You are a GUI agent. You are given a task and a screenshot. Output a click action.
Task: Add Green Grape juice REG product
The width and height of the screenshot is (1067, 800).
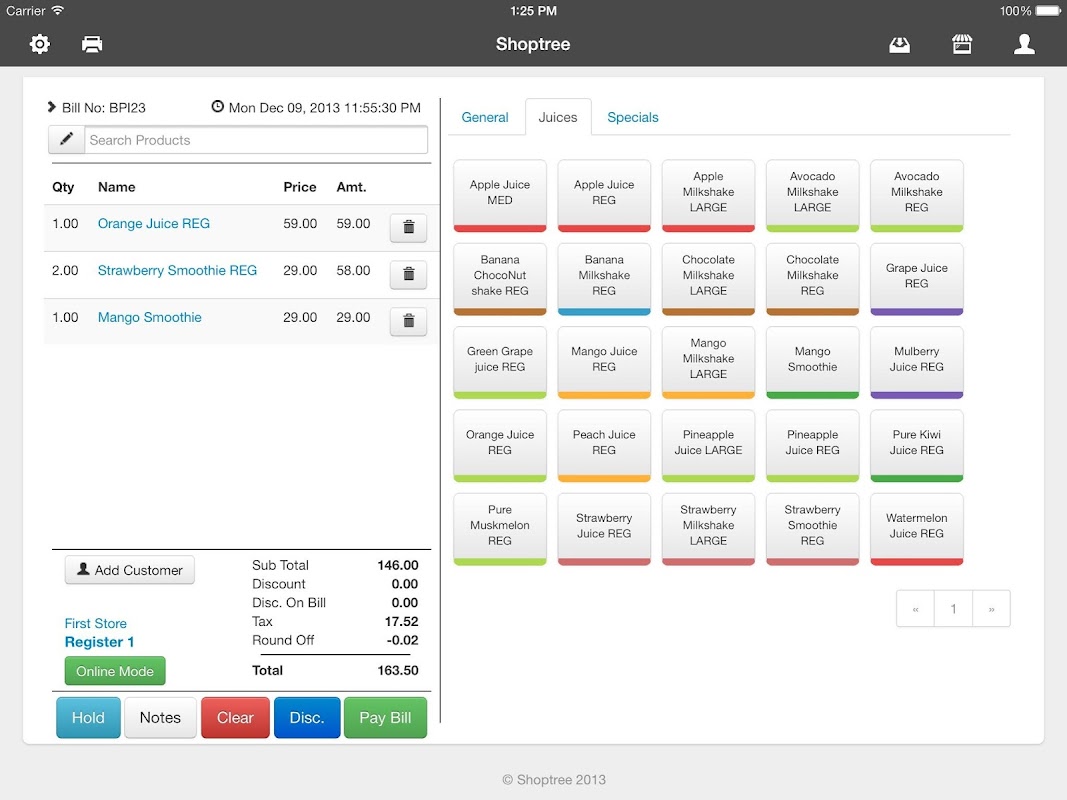coord(500,362)
